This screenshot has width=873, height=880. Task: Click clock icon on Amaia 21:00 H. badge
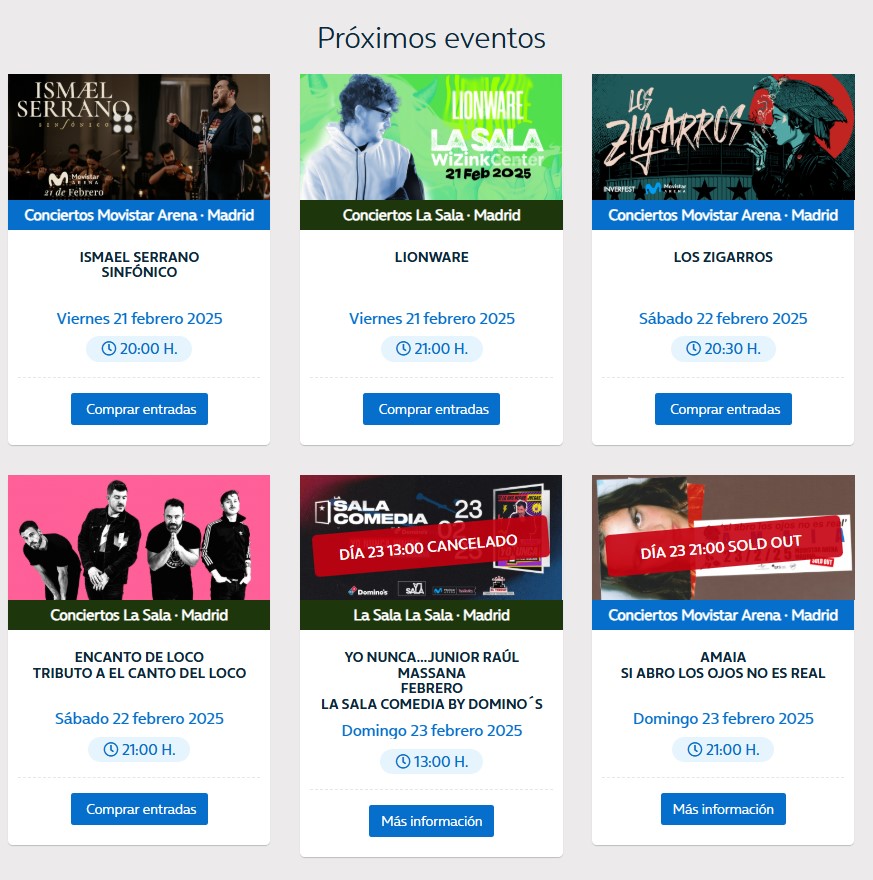click(x=695, y=749)
